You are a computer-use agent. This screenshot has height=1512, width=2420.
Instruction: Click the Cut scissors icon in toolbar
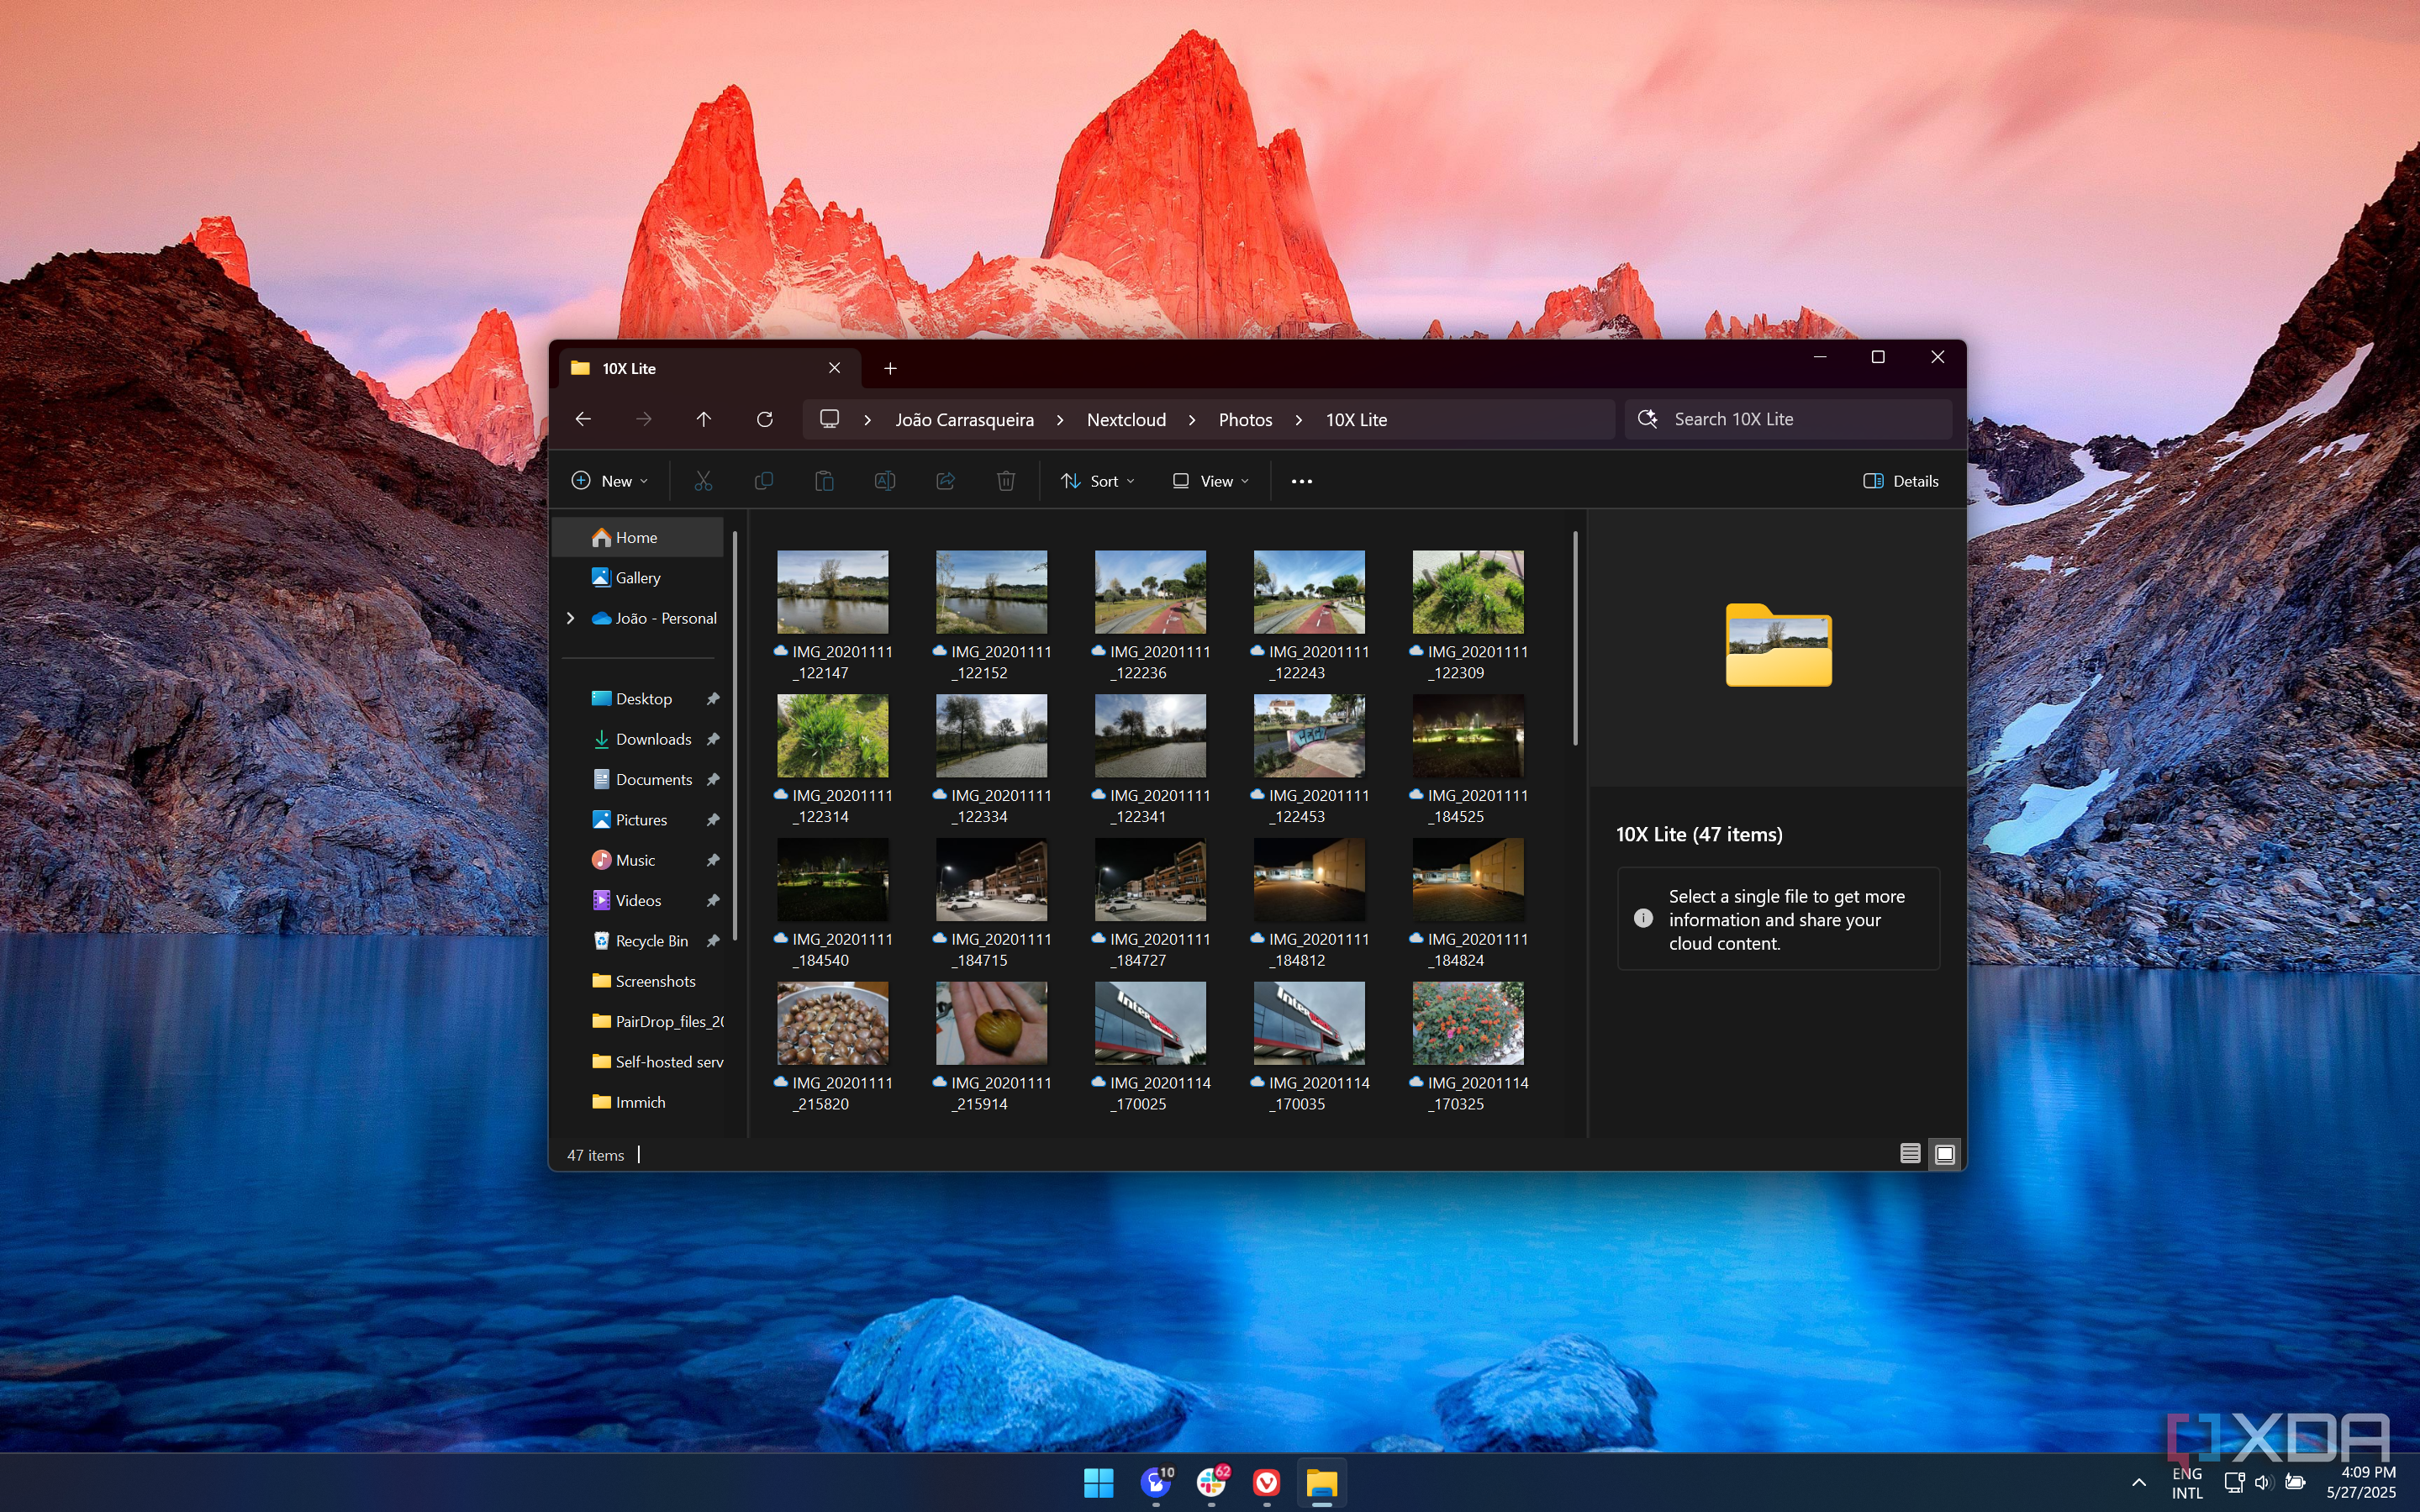point(703,481)
